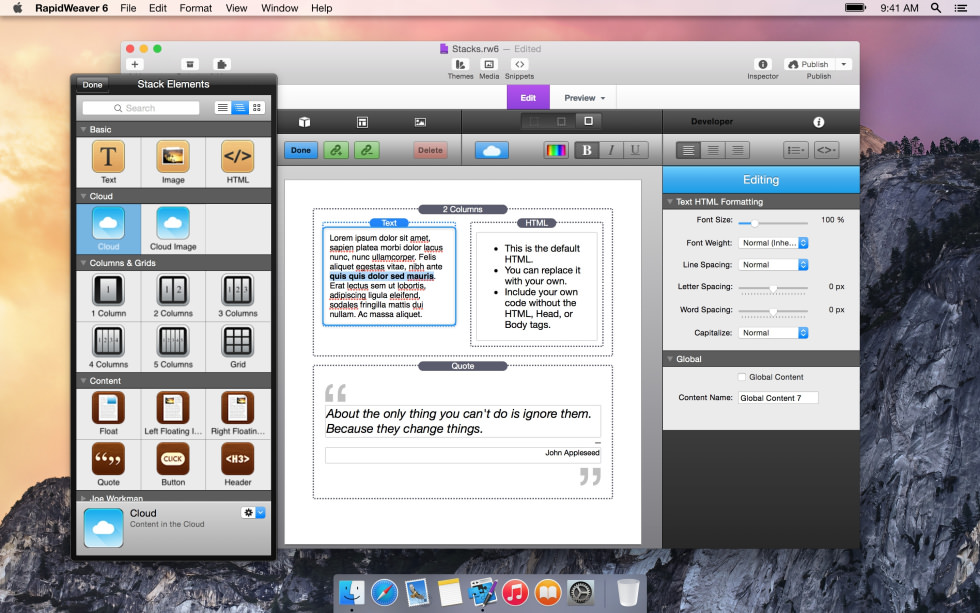
Task: Open the Window menu
Action: 279,8
